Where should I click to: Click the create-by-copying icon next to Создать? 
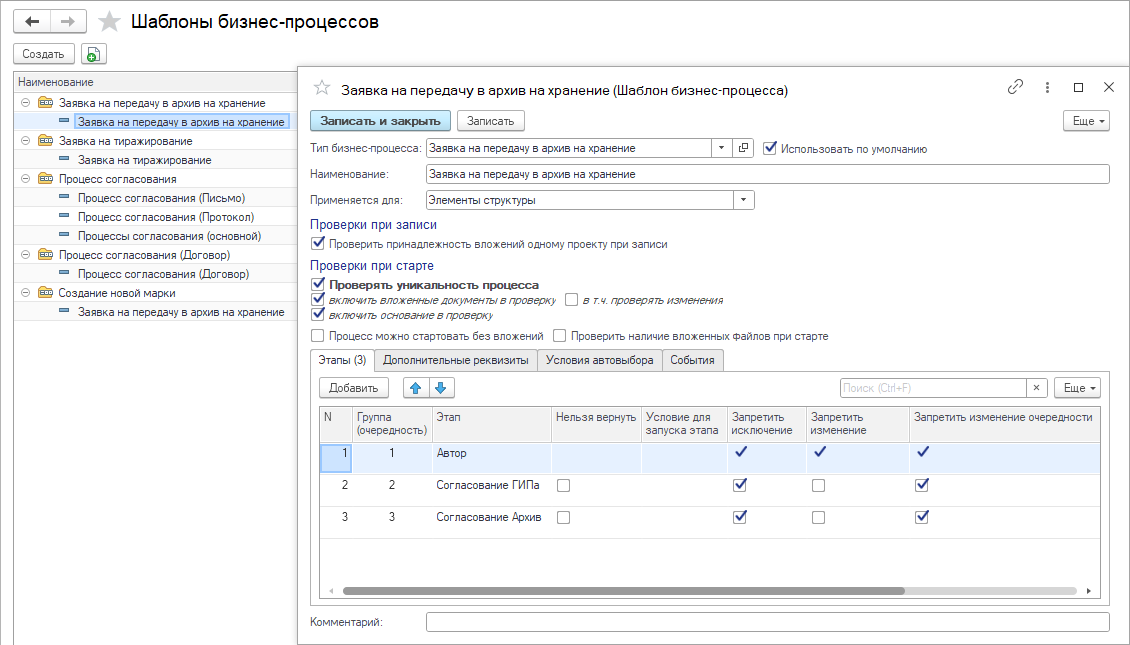coord(93,54)
